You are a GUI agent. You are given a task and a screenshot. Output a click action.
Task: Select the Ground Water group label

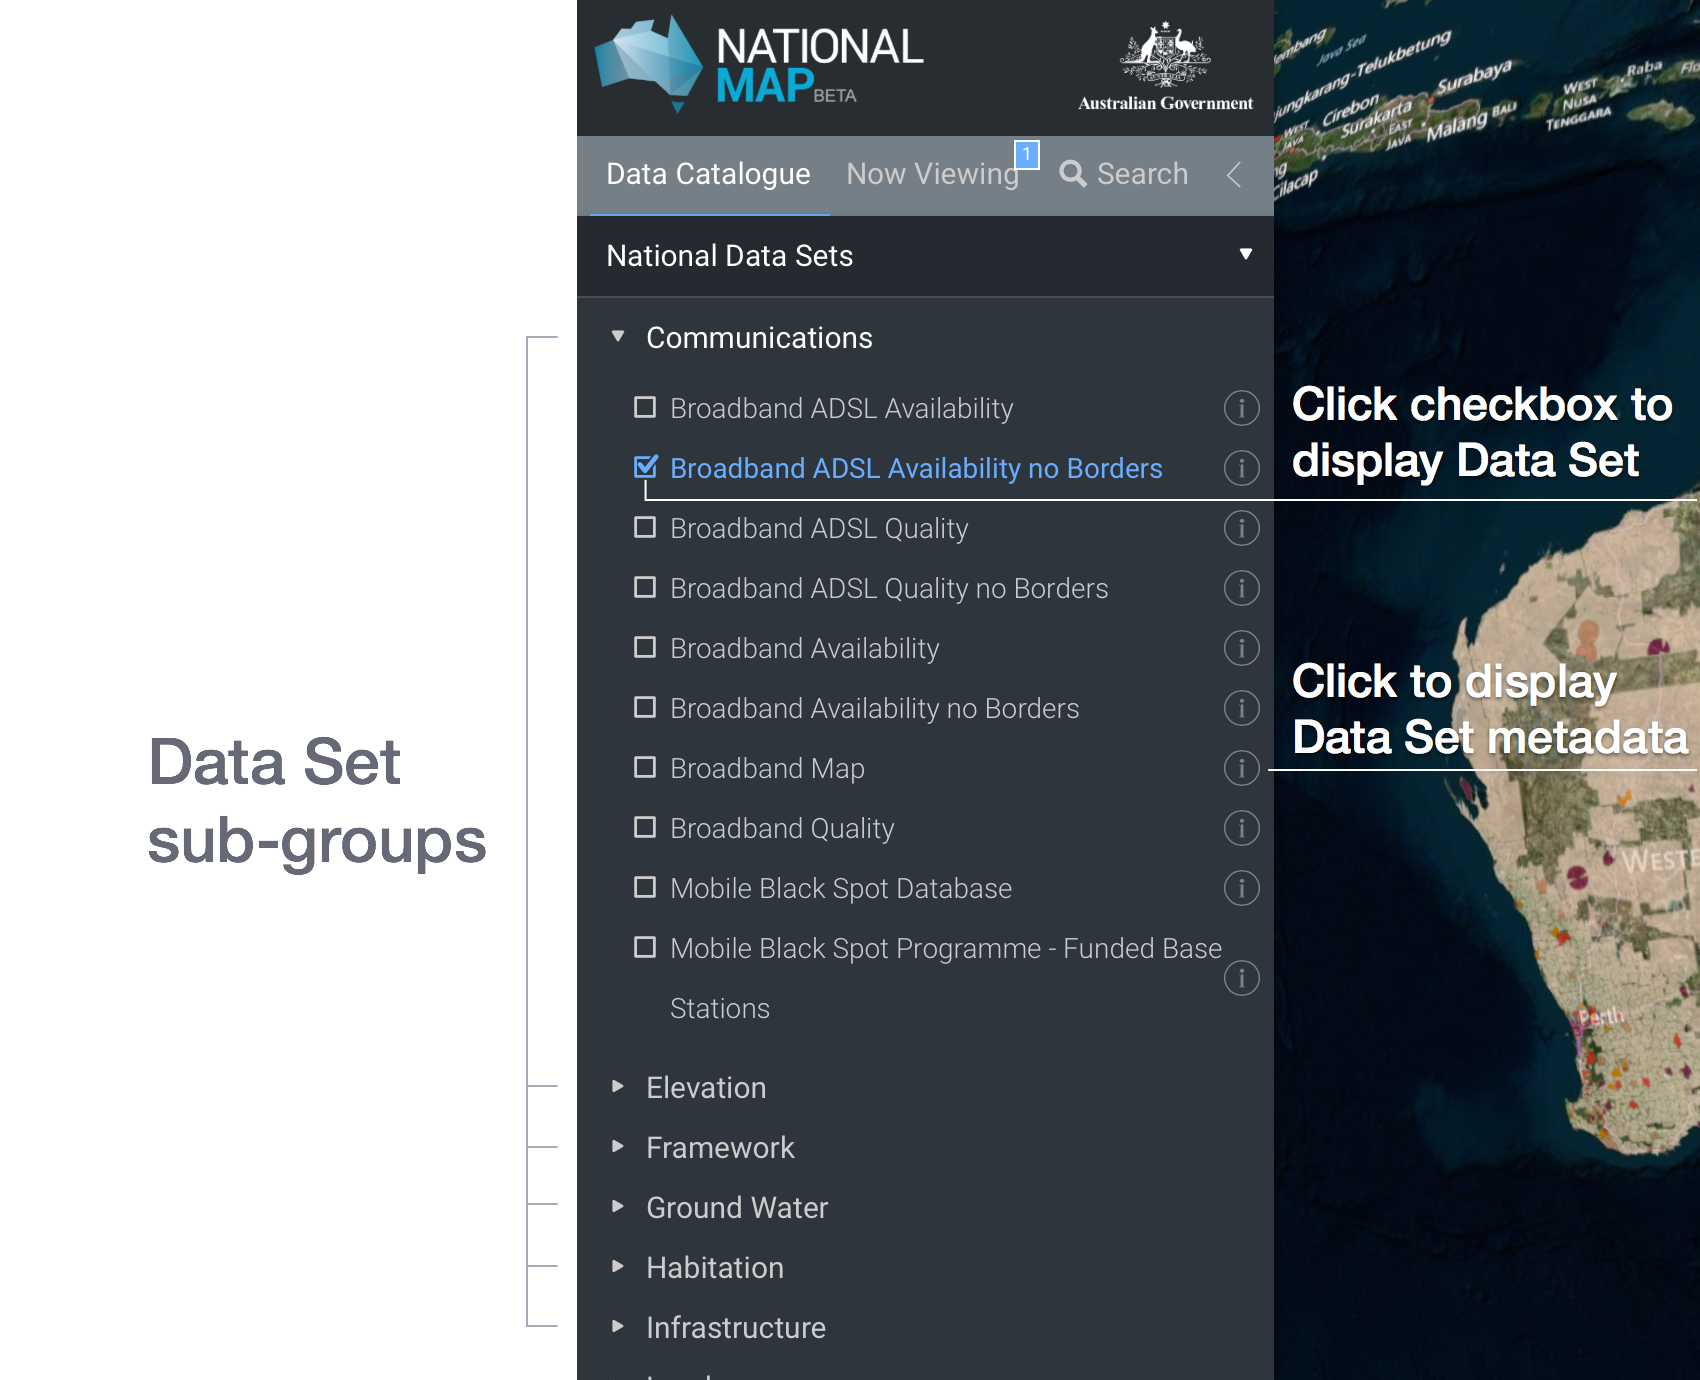click(x=737, y=1208)
